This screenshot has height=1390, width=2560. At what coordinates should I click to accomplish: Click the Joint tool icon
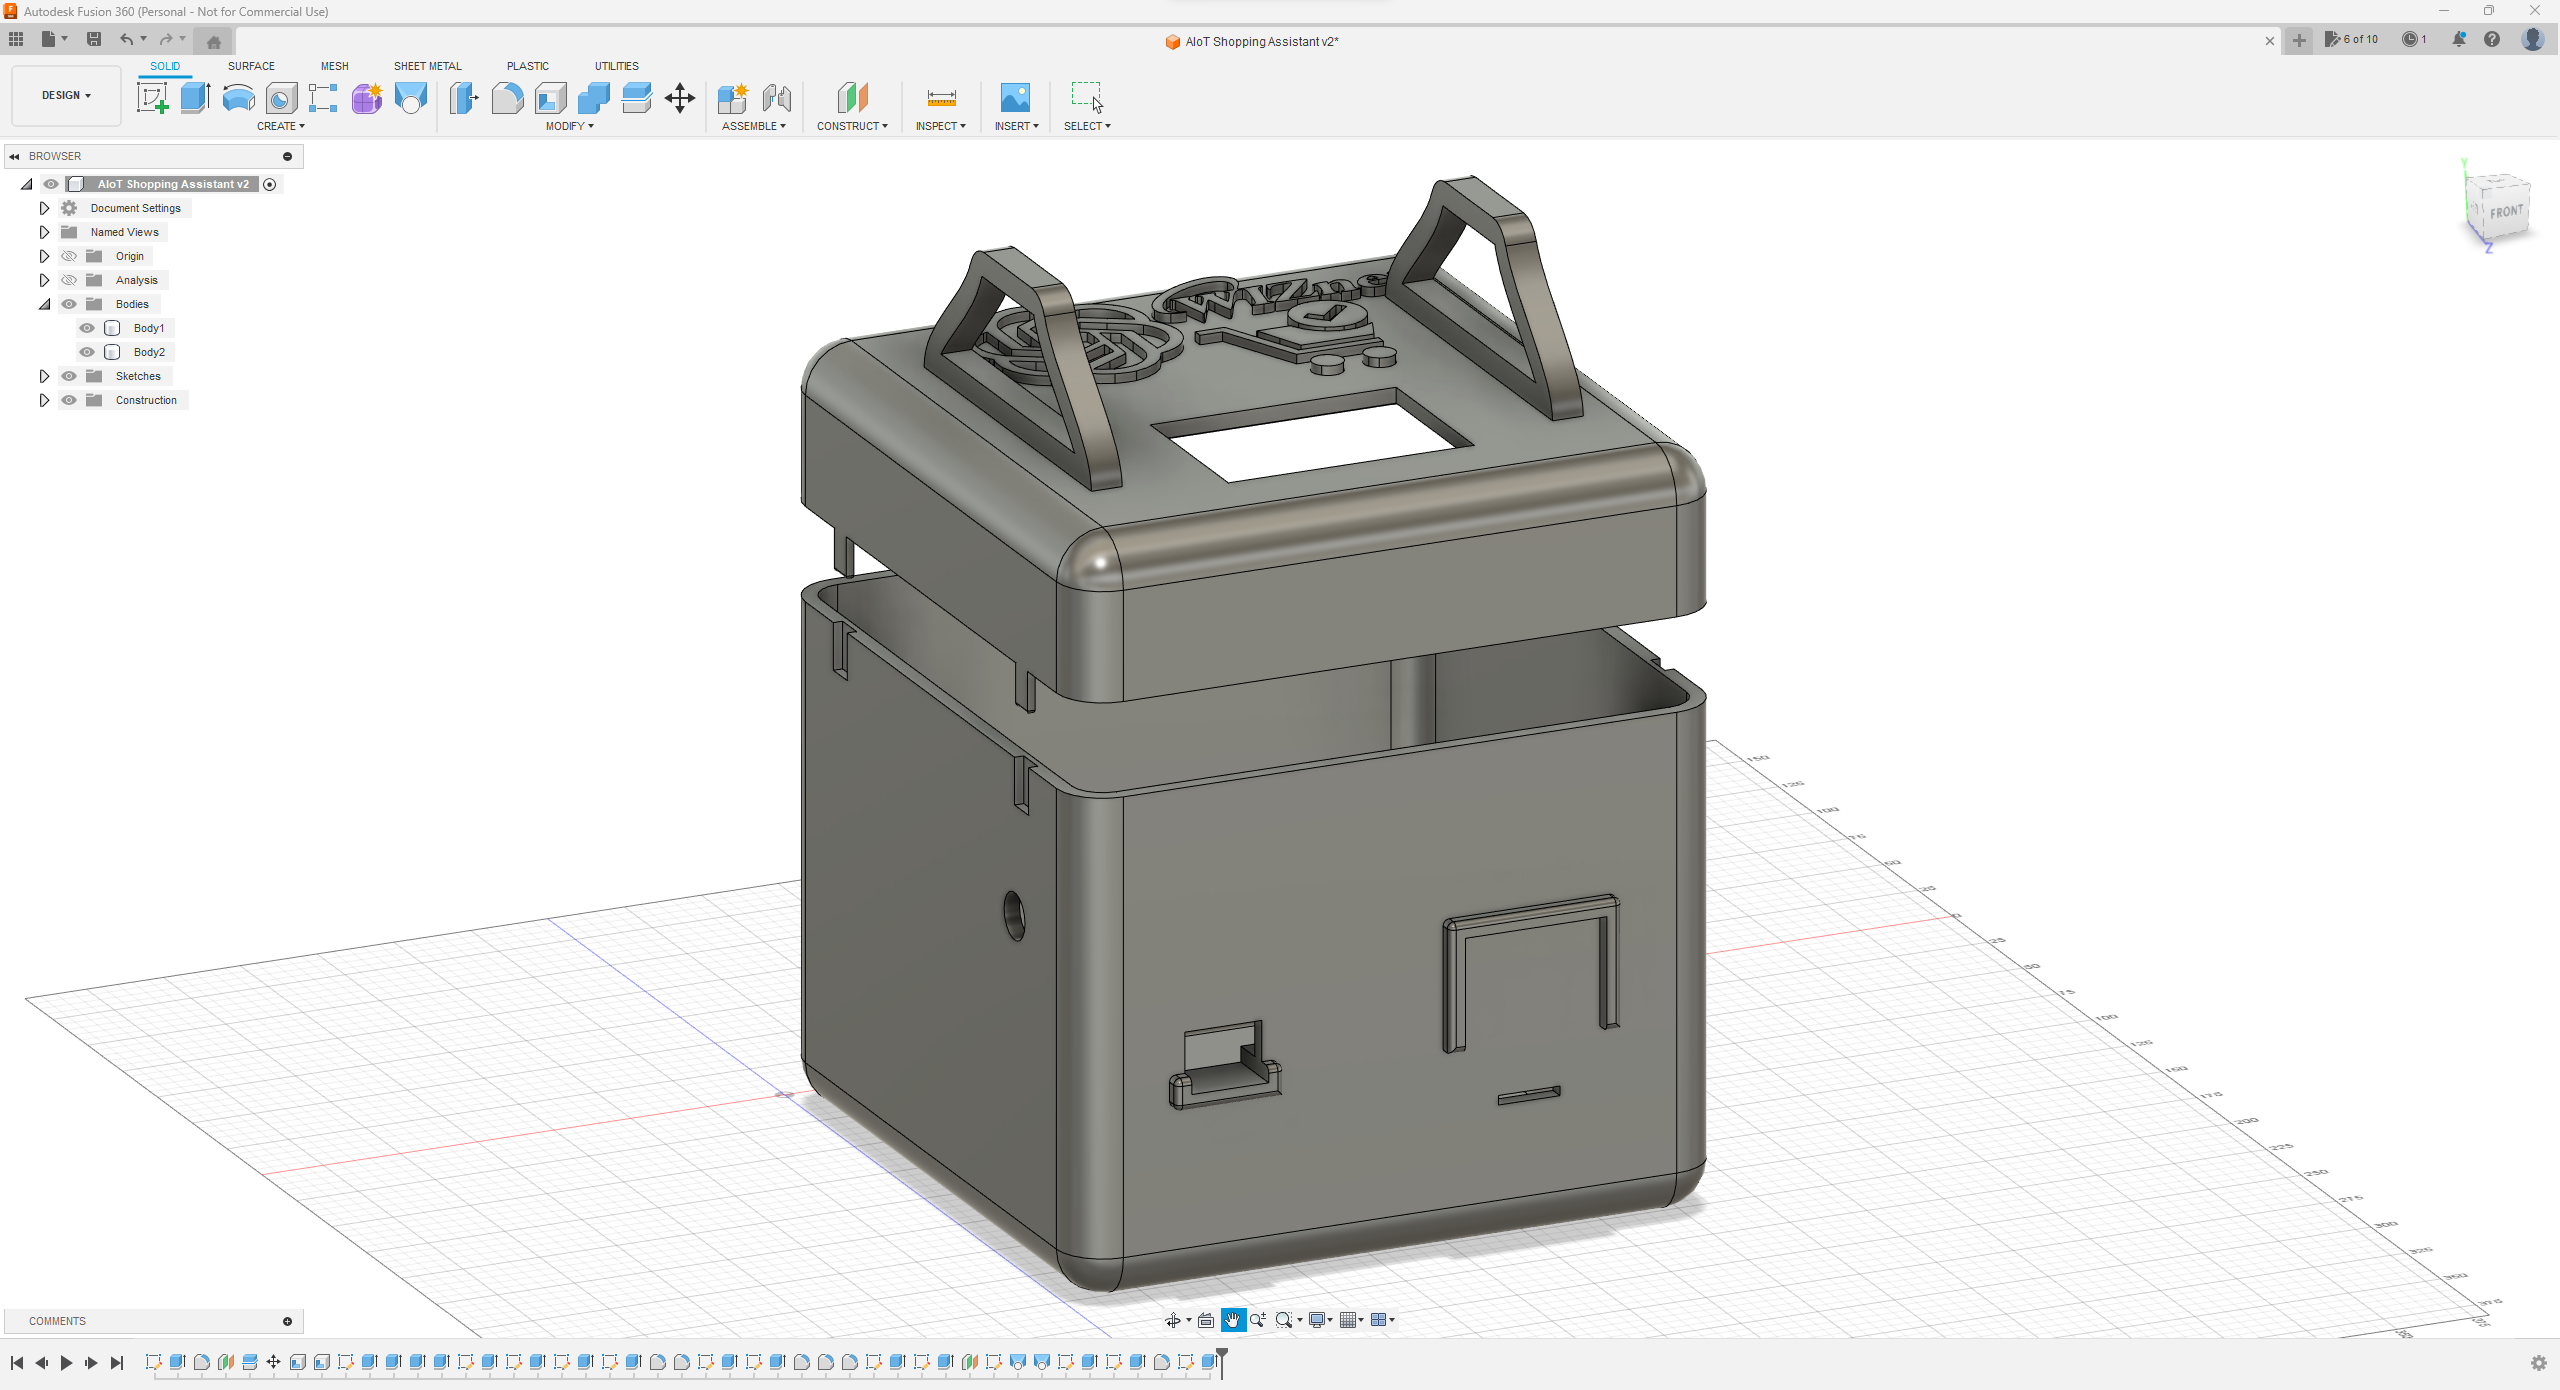click(776, 98)
